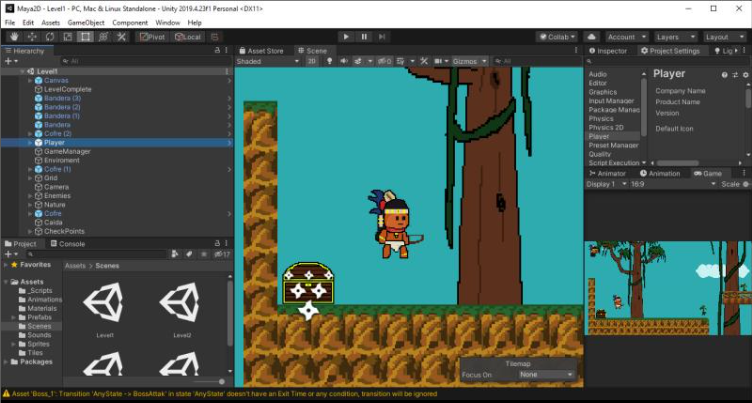Toggle scene lighting bulb icon

tap(328, 61)
